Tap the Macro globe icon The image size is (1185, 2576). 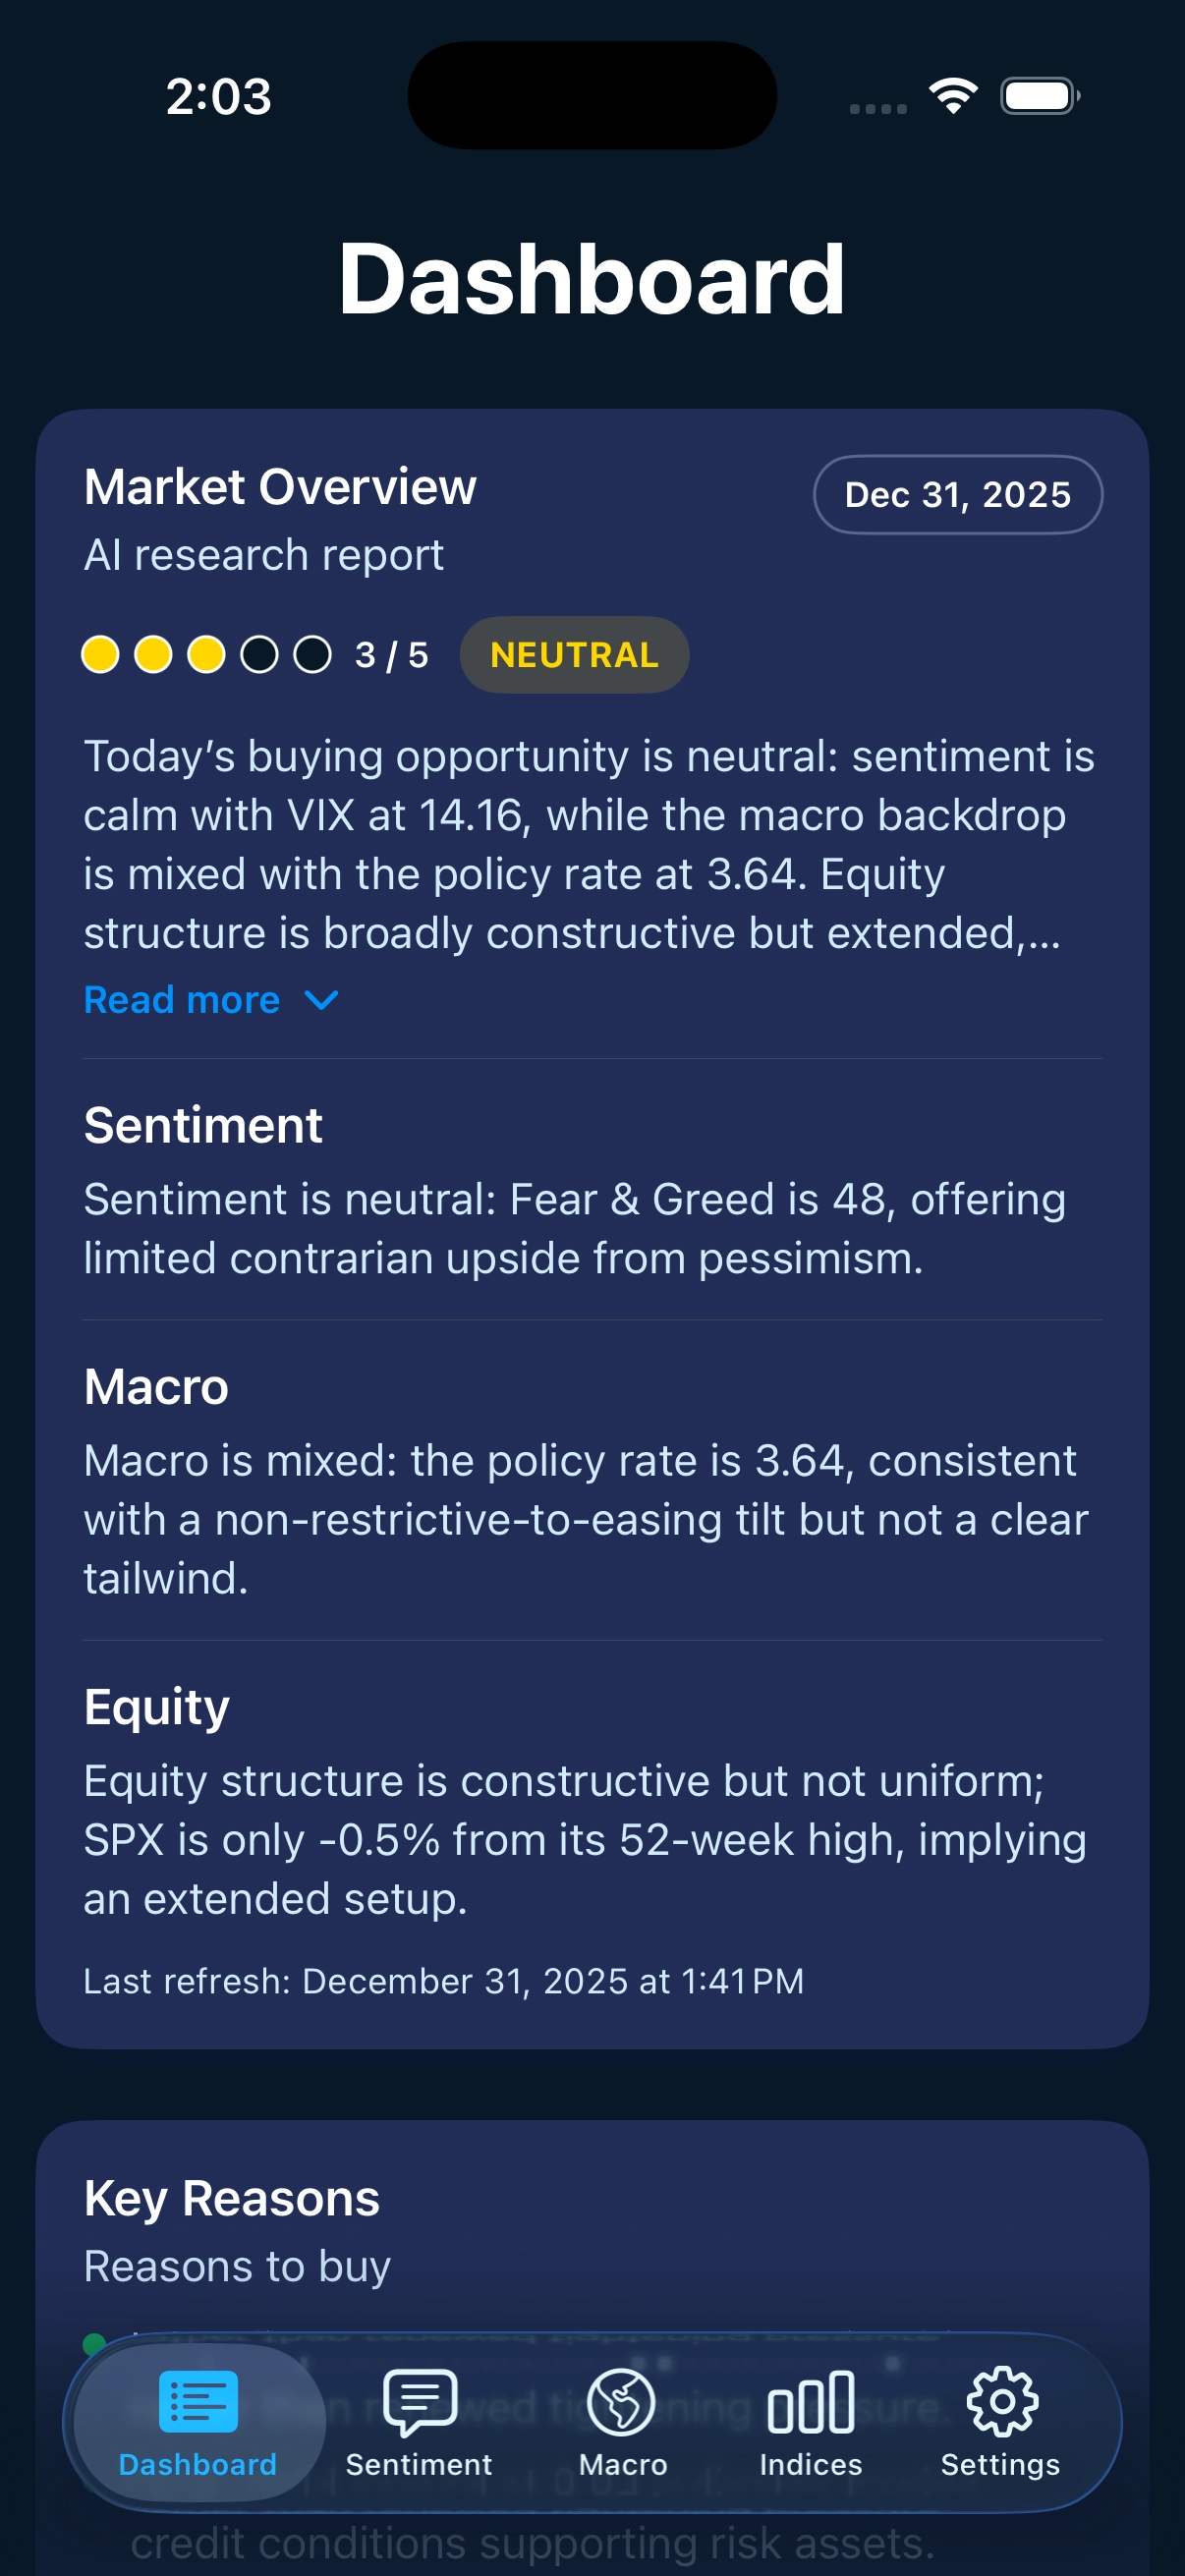click(x=622, y=2400)
